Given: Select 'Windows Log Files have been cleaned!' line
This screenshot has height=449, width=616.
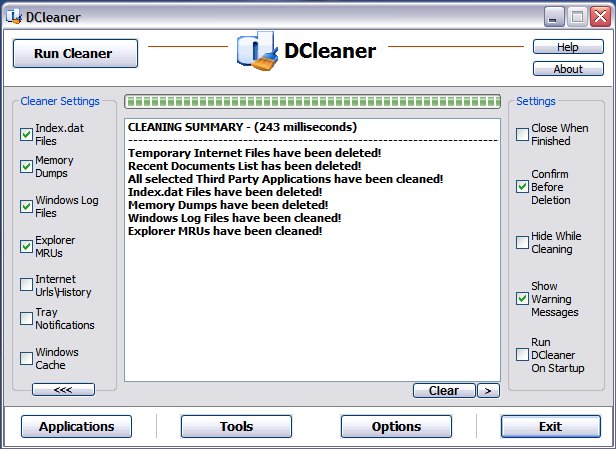Looking at the screenshot, I should tap(235, 218).
